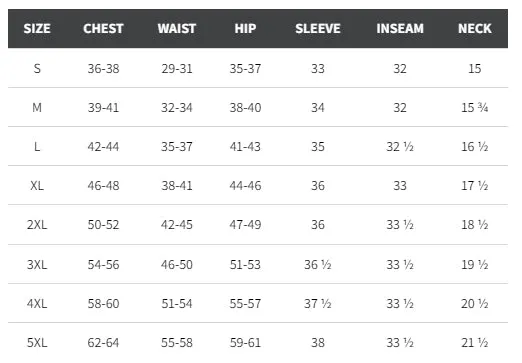Click the 2XL size row label
Image resolution: width=522 pixels, height=363 pixels.
pos(37,225)
